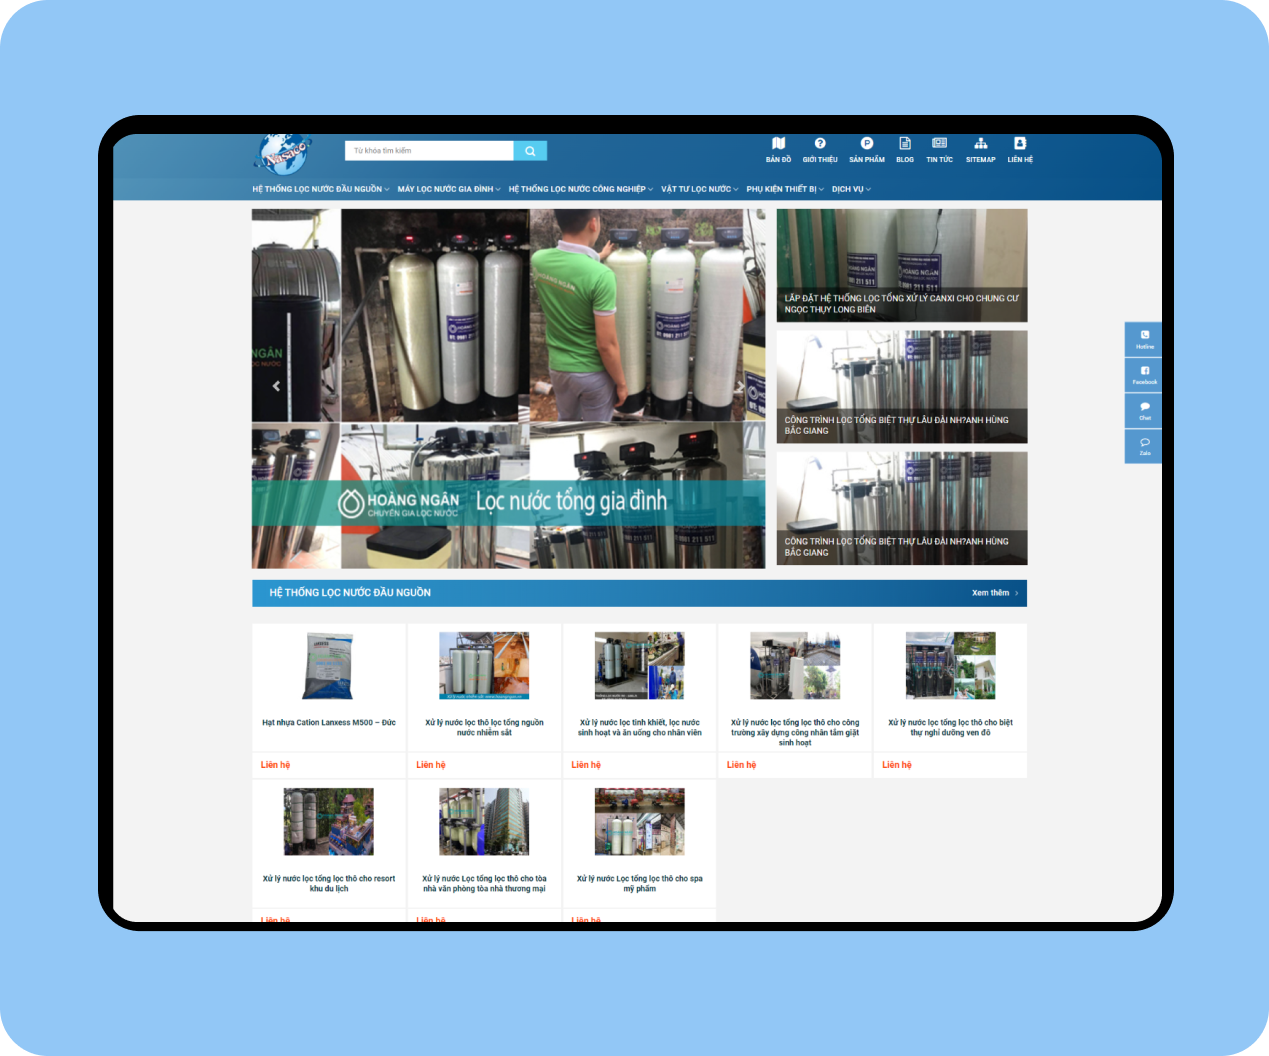Screen dimensions: 1269x1056
Task: Open the Bản đồ map icon
Action: [778, 150]
